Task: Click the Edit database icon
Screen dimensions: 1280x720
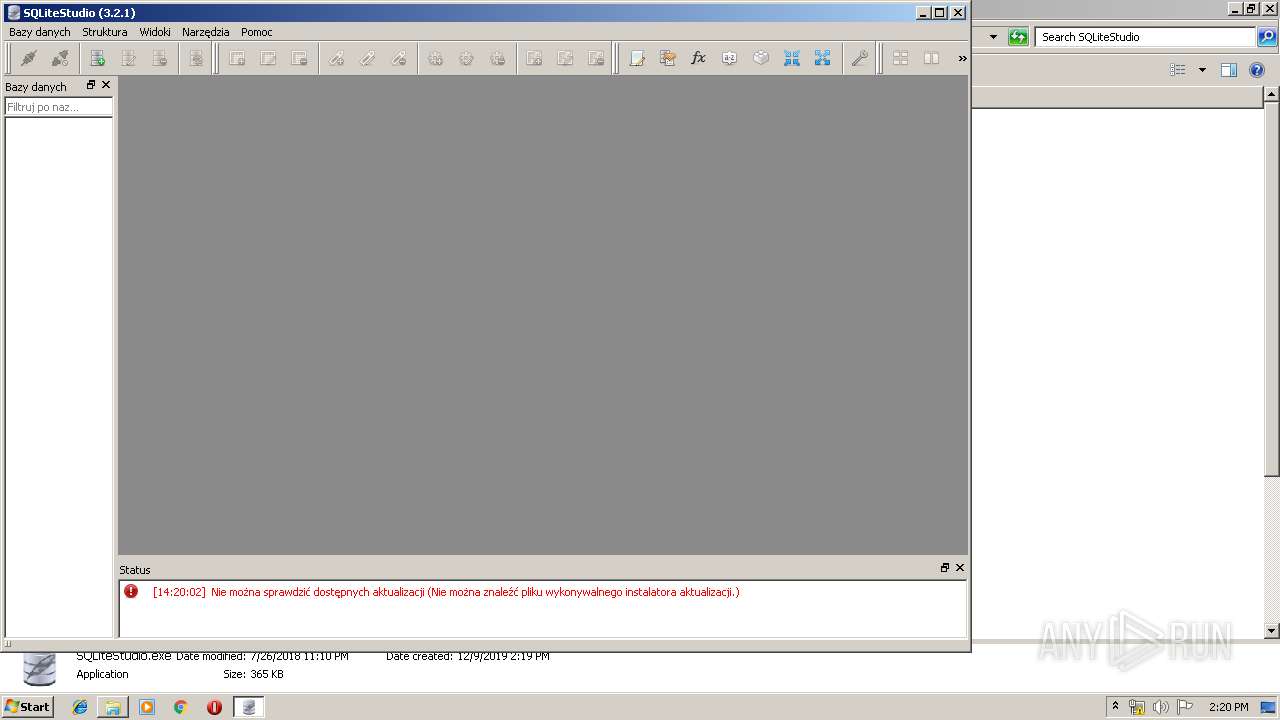Action: (x=129, y=58)
